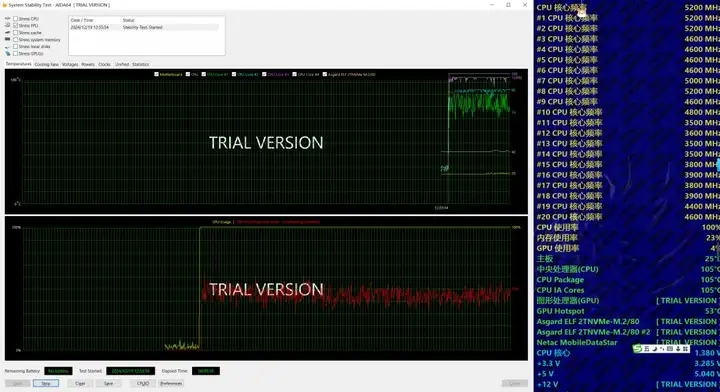Open the Statistics tab
This screenshot has height=392, width=720.
coord(141,64)
